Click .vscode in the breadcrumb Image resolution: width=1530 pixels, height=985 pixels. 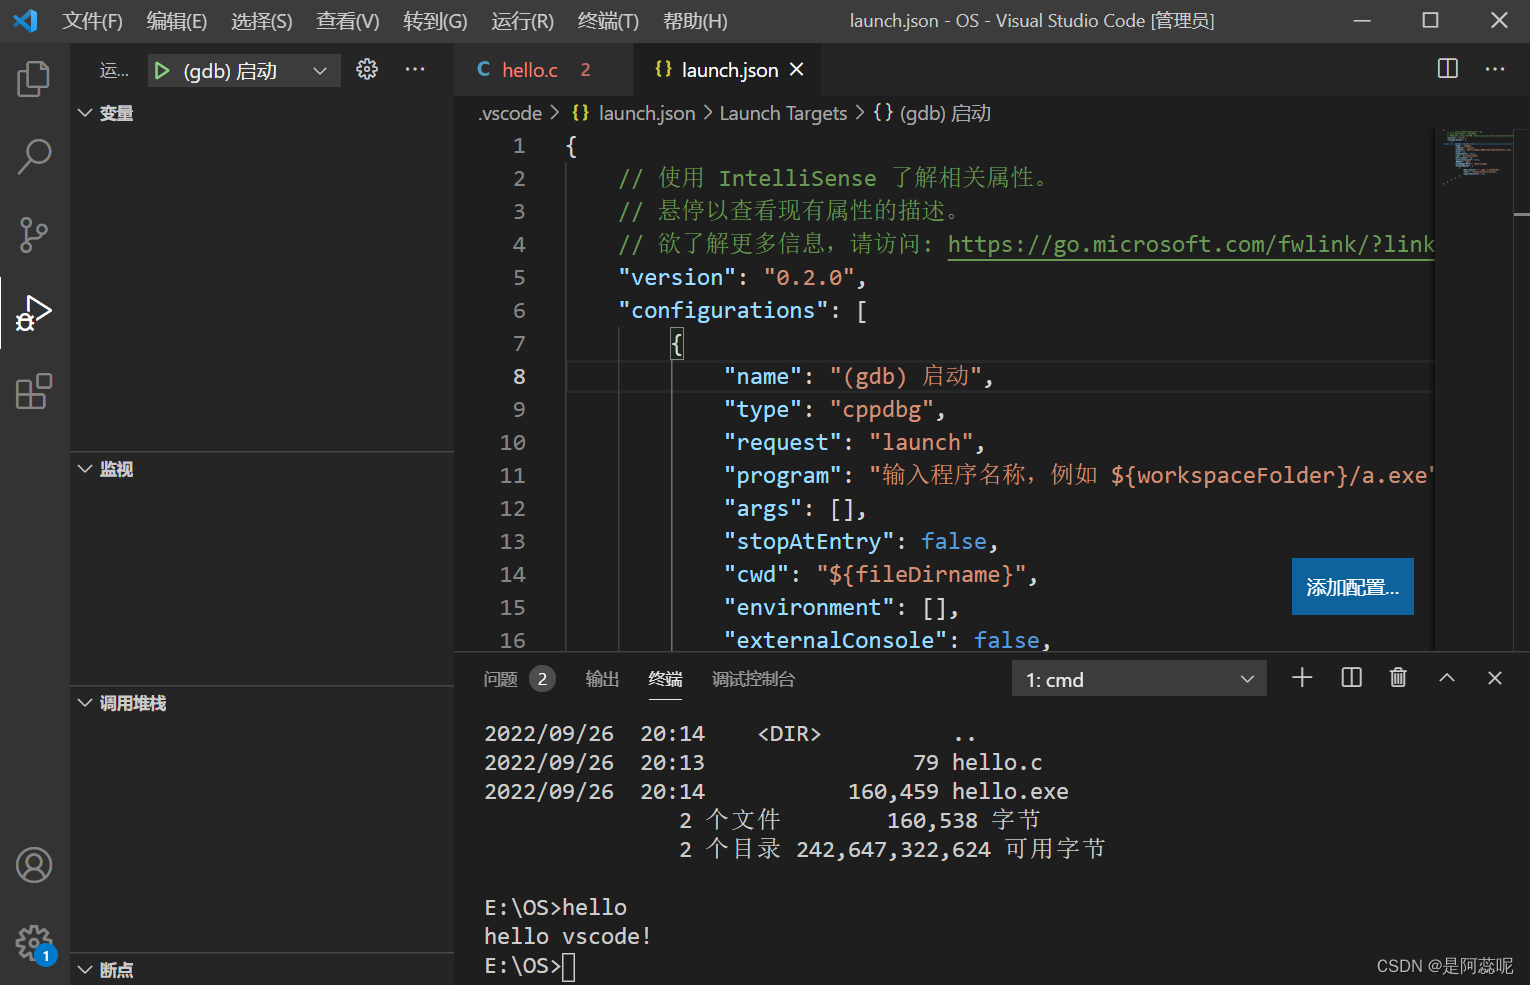tap(510, 113)
